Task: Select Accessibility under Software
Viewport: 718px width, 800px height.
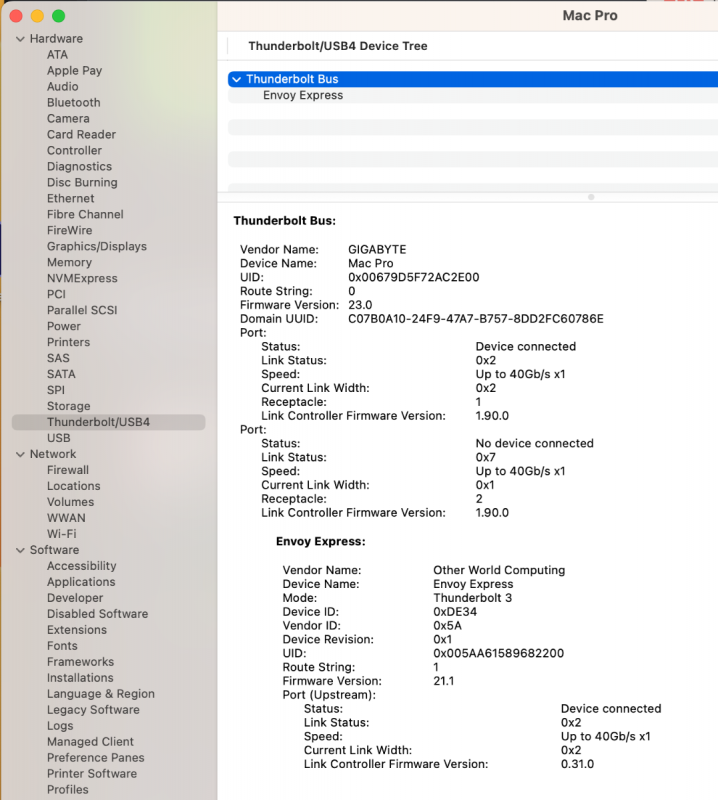Action: [82, 566]
